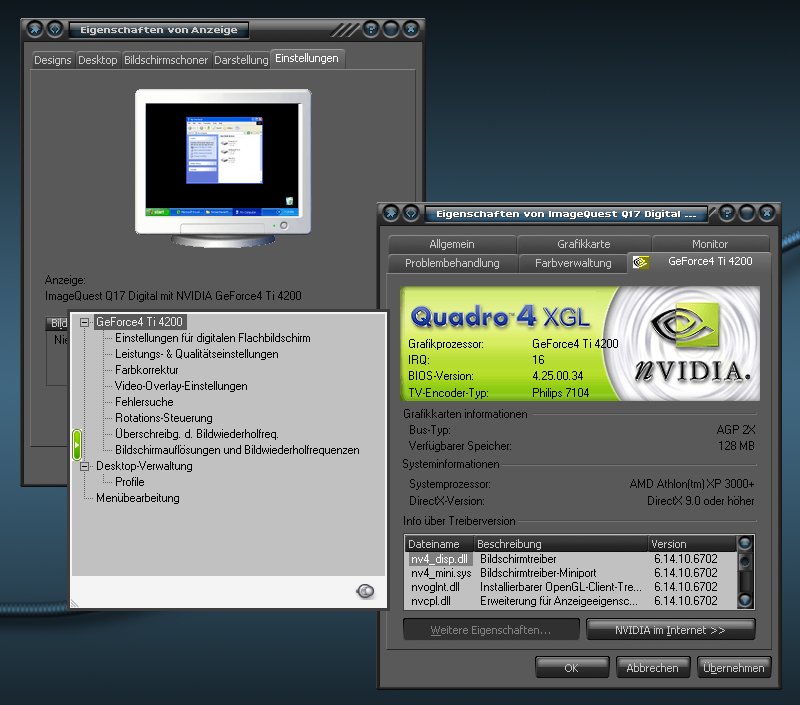
Task: Select the Profile tree entry
Action: pos(130,482)
